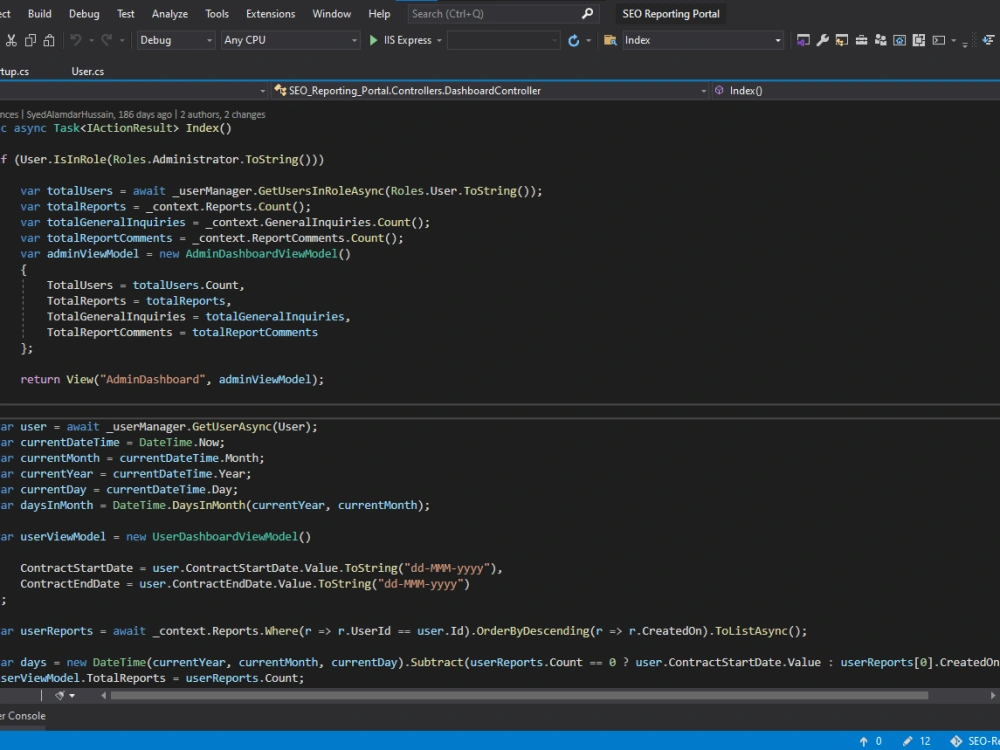
Task: Click the CodeLens author SyedAlamdarHussain link
Action: [70, 115]
